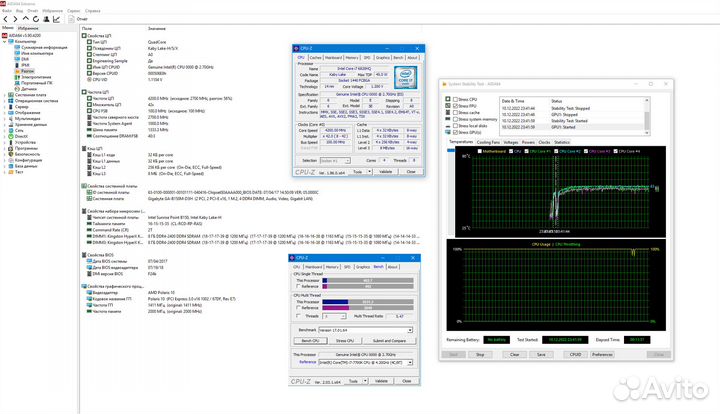Select the Тест benchmark category icon
This screenshot has width=720, height=414.
[x=11, y=172]
